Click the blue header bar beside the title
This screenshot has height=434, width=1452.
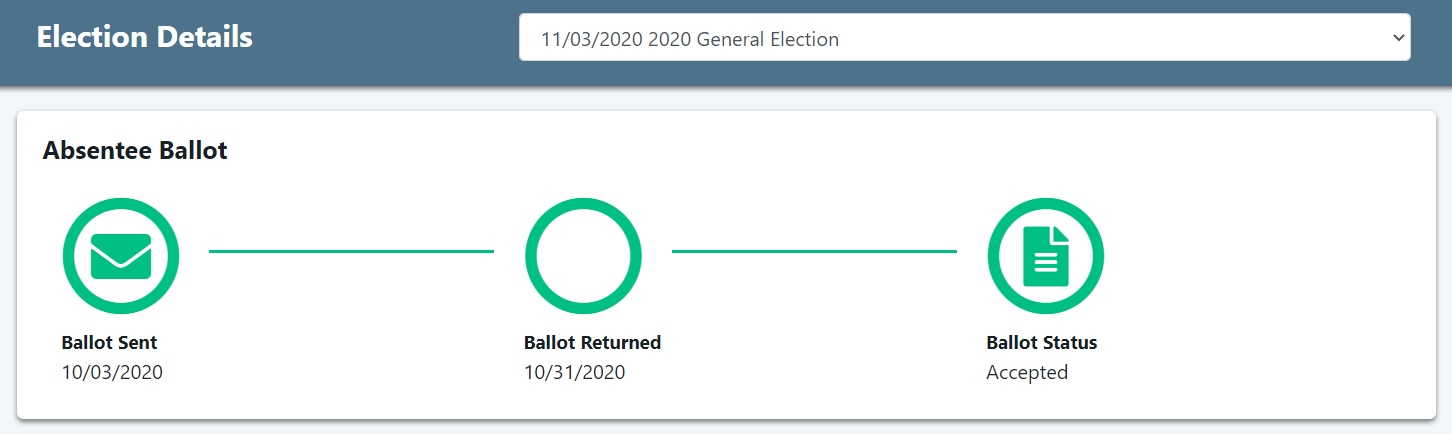(x=390, y=40)
